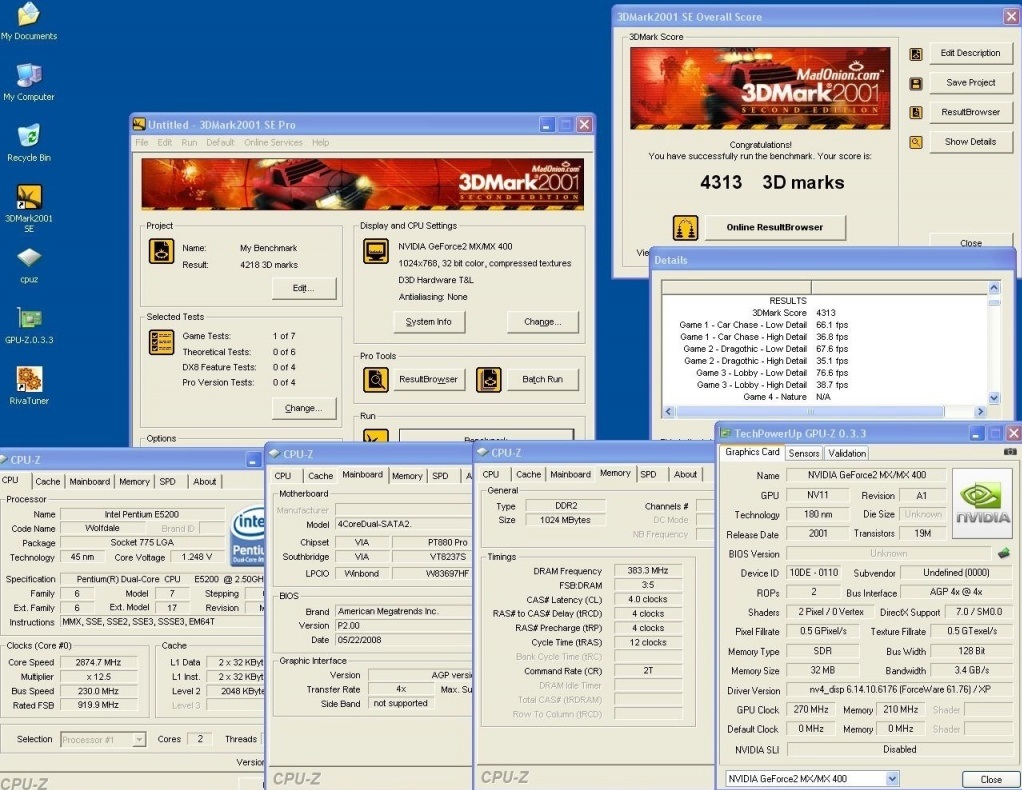Click the 3DMark2001 SE Pro title bar icon
The image size is (1022, 790).
click(139, 124)
